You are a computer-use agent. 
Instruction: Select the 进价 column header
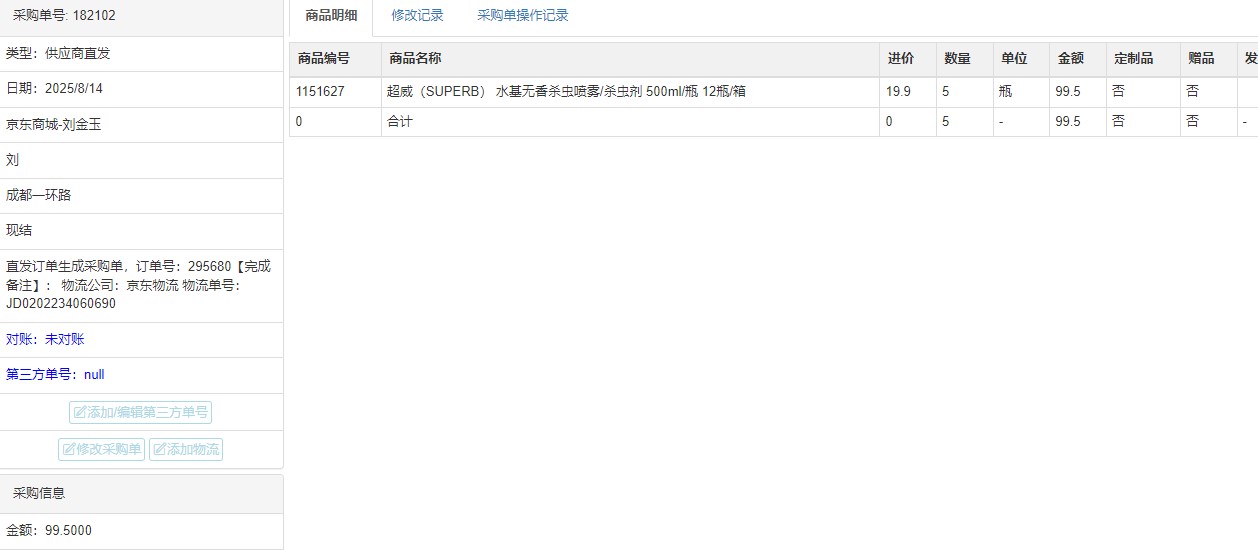(x=908, y=59)
